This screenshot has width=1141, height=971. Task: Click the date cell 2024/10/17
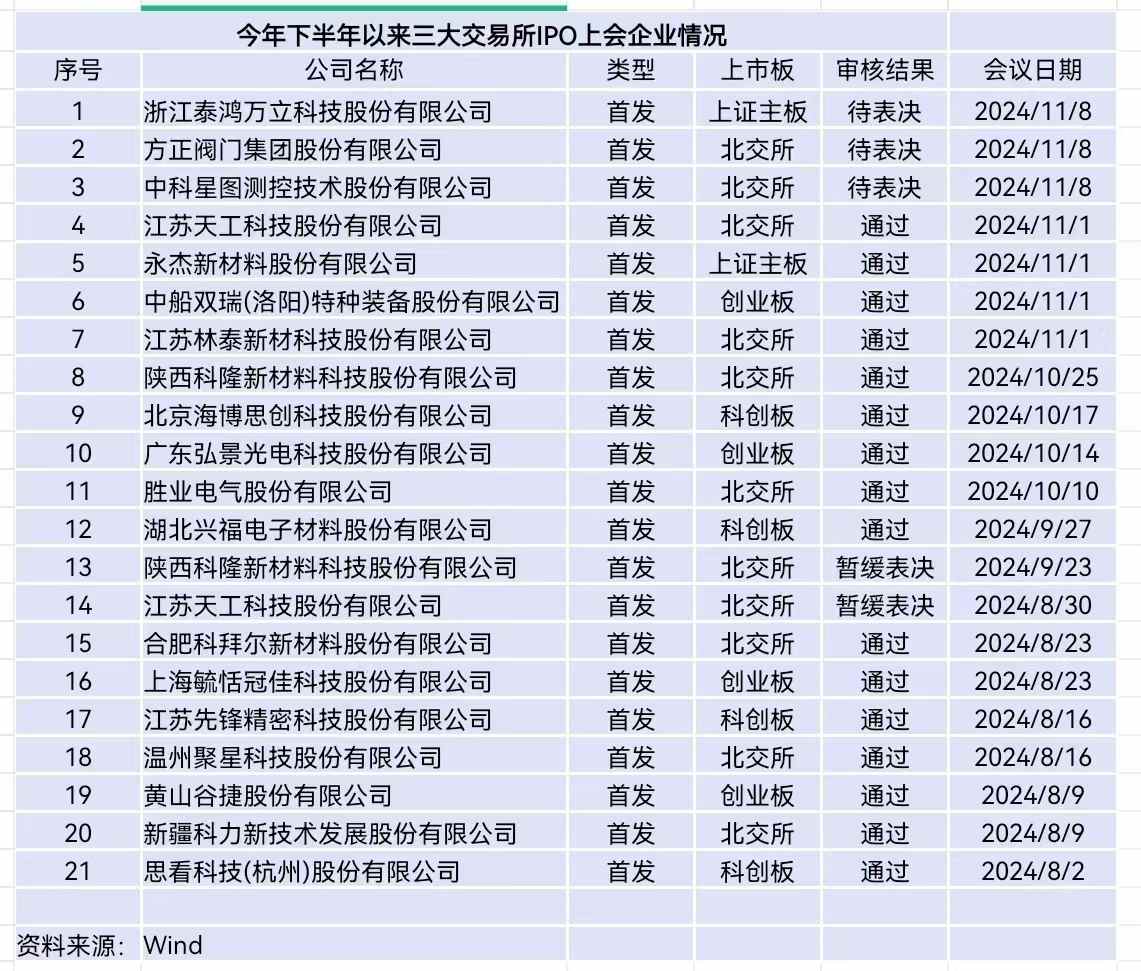point(1033,415)
